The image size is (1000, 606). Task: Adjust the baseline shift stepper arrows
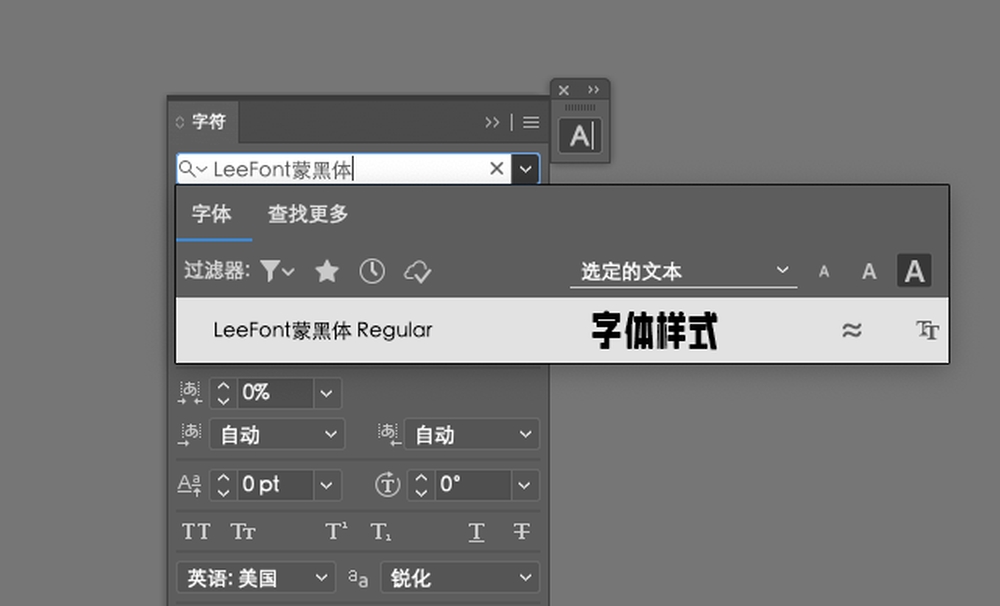(223, 485)
